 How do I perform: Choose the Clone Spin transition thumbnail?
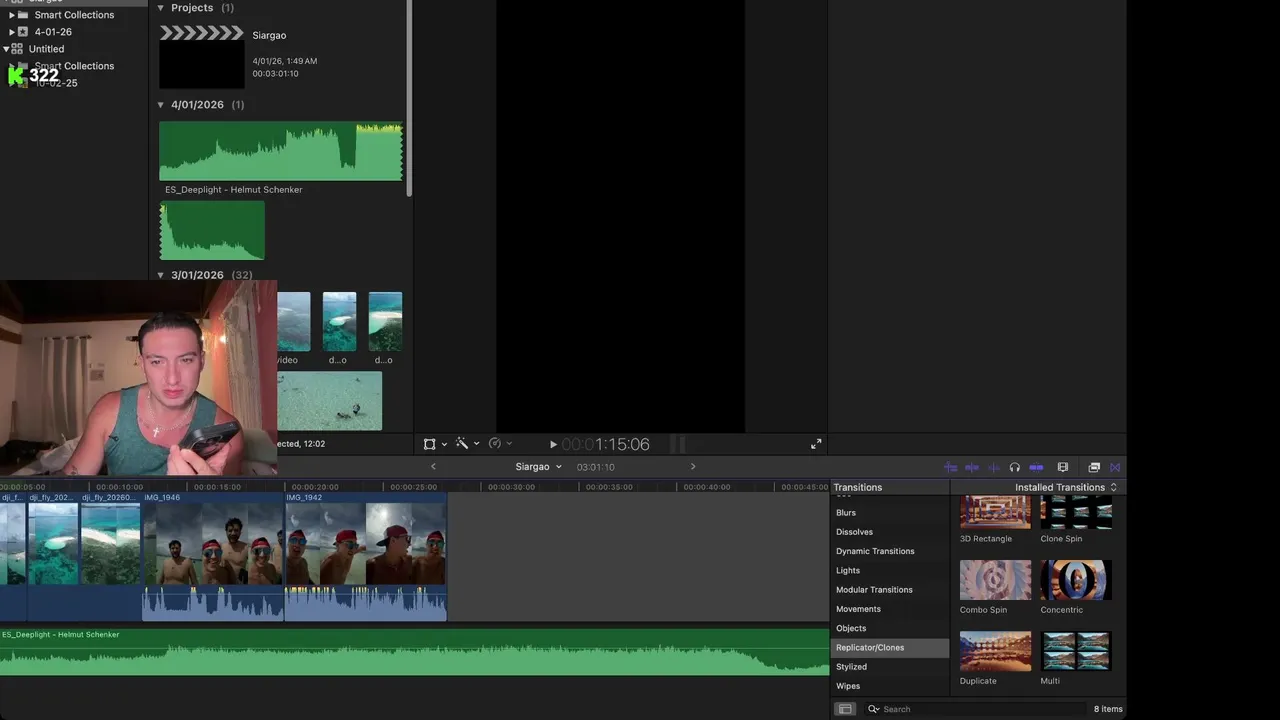tap(1076, 512)
